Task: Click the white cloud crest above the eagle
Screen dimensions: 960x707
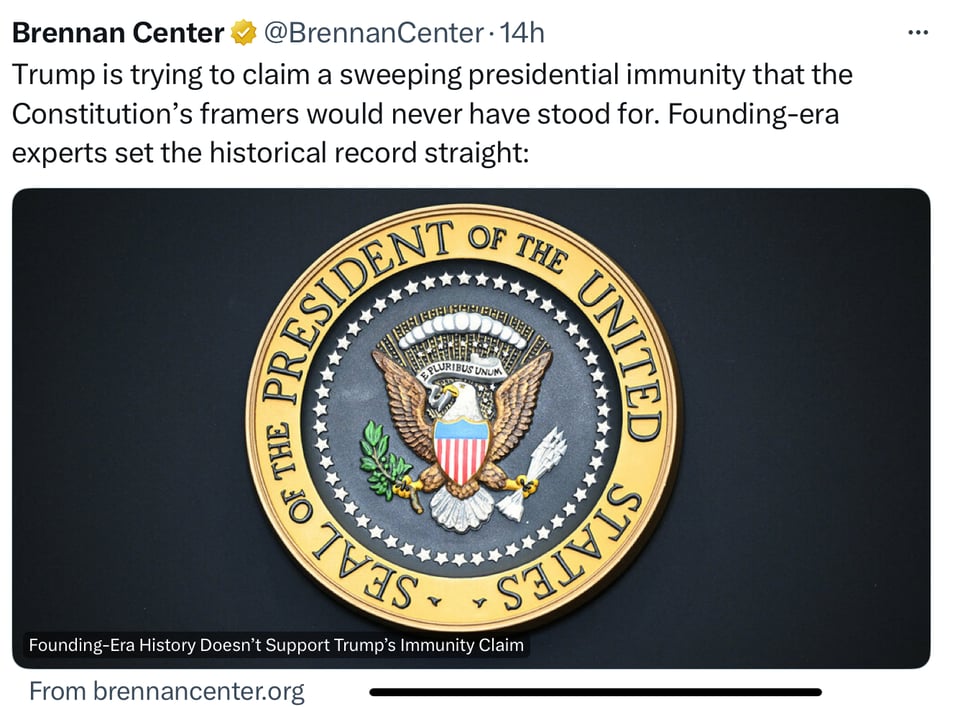Action: [x=462, y=329]
